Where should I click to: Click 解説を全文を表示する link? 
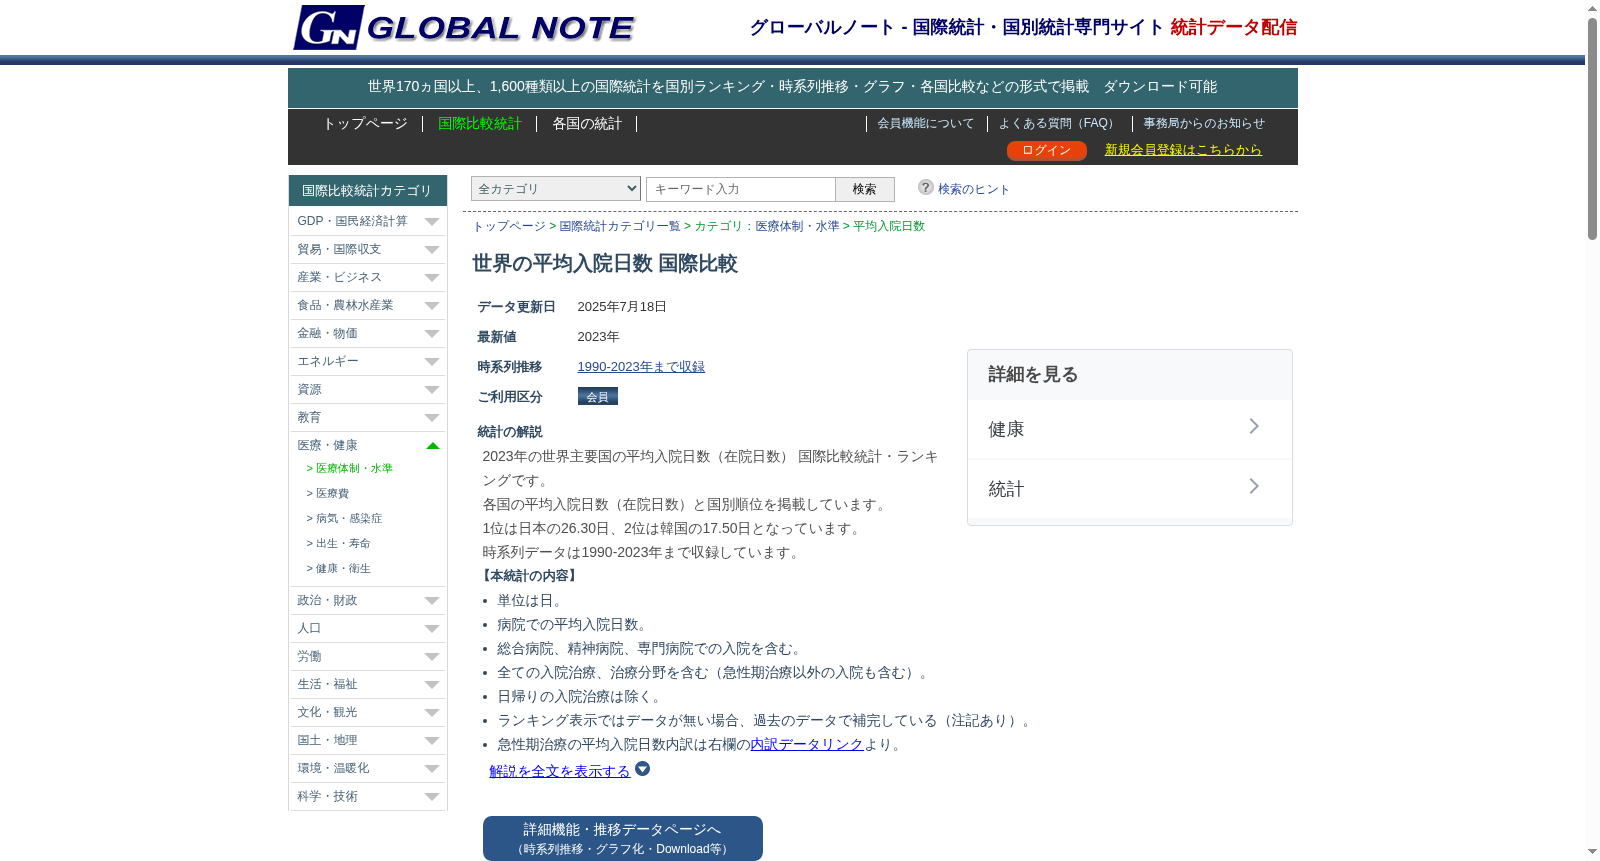click(560, 771)
